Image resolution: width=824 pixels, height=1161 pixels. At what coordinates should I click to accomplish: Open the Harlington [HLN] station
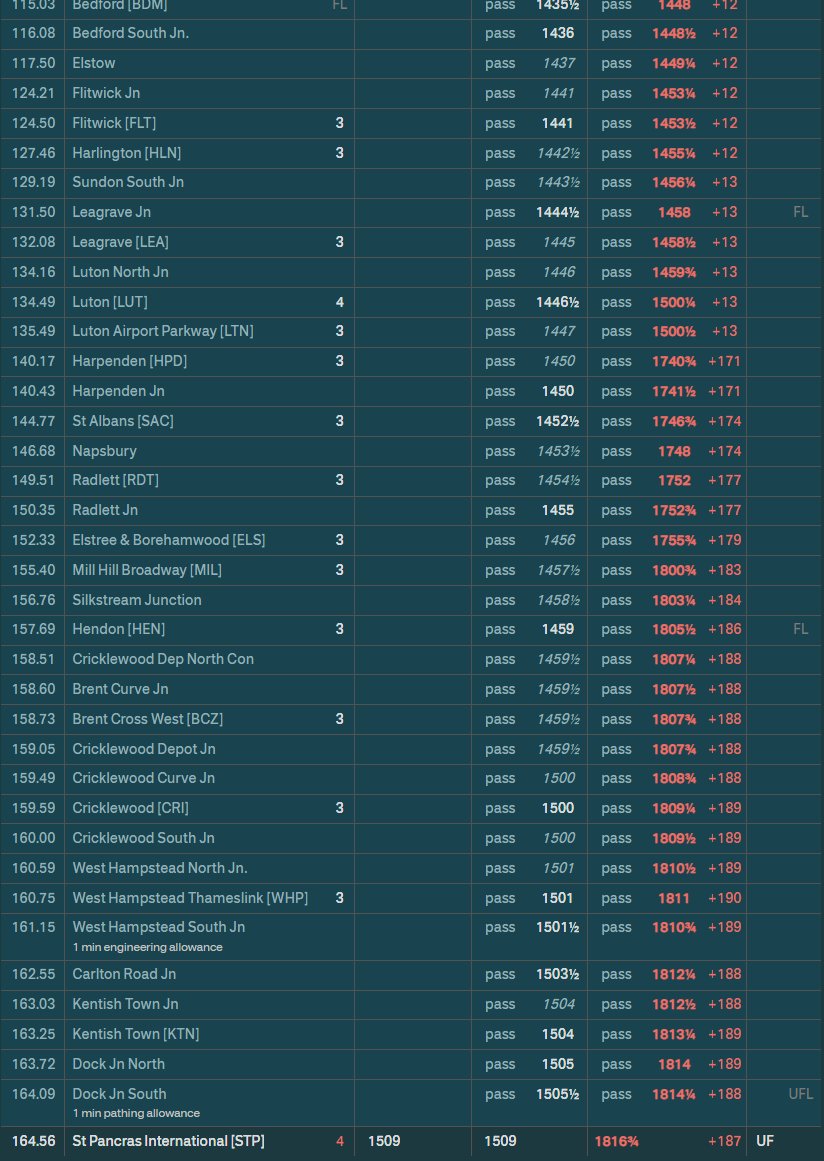[127, 153]
